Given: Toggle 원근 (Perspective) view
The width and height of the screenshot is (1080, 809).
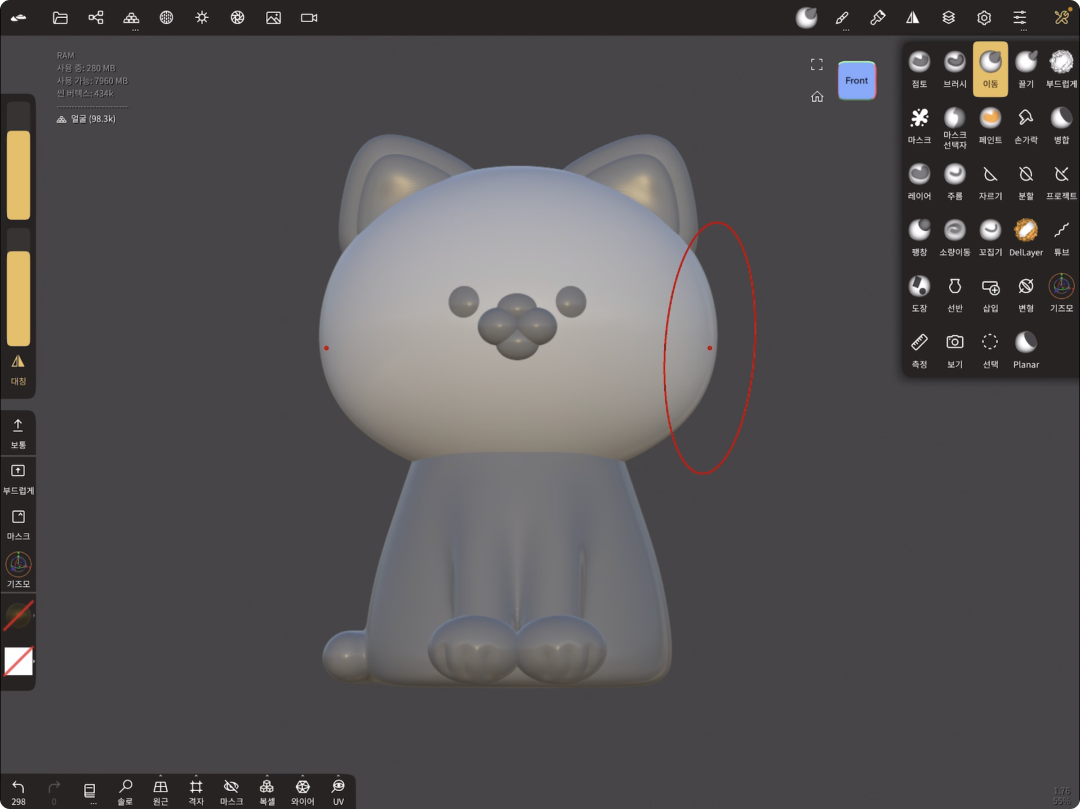Looking at the screenshot, I should 160,792.
